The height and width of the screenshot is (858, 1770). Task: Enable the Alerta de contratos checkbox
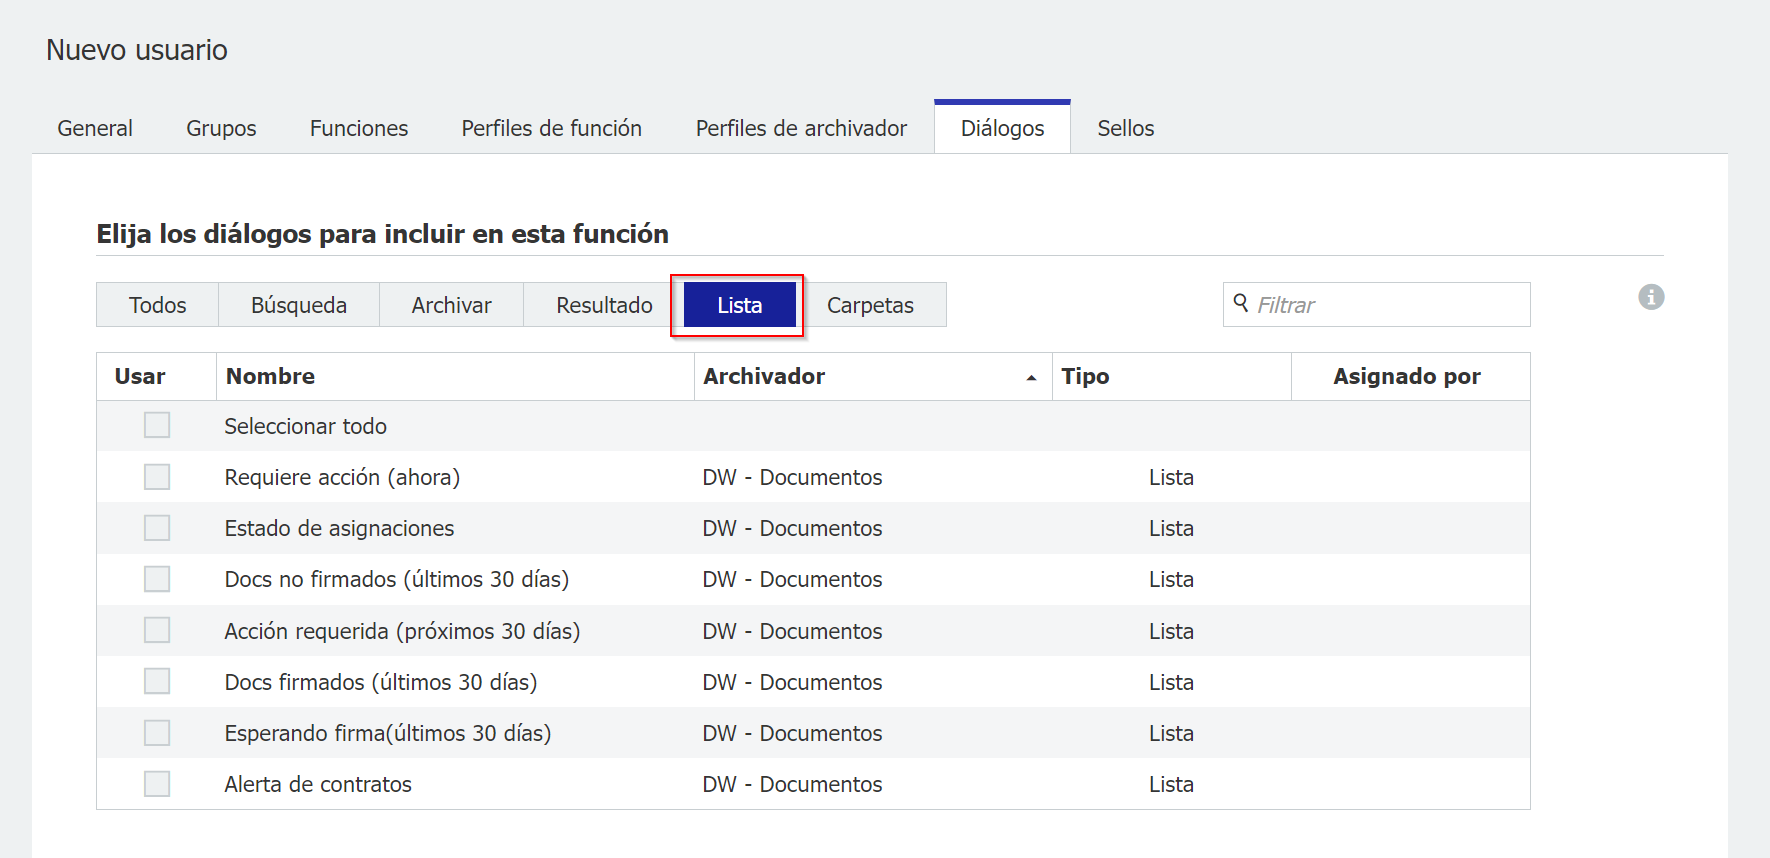click(157, 784)
